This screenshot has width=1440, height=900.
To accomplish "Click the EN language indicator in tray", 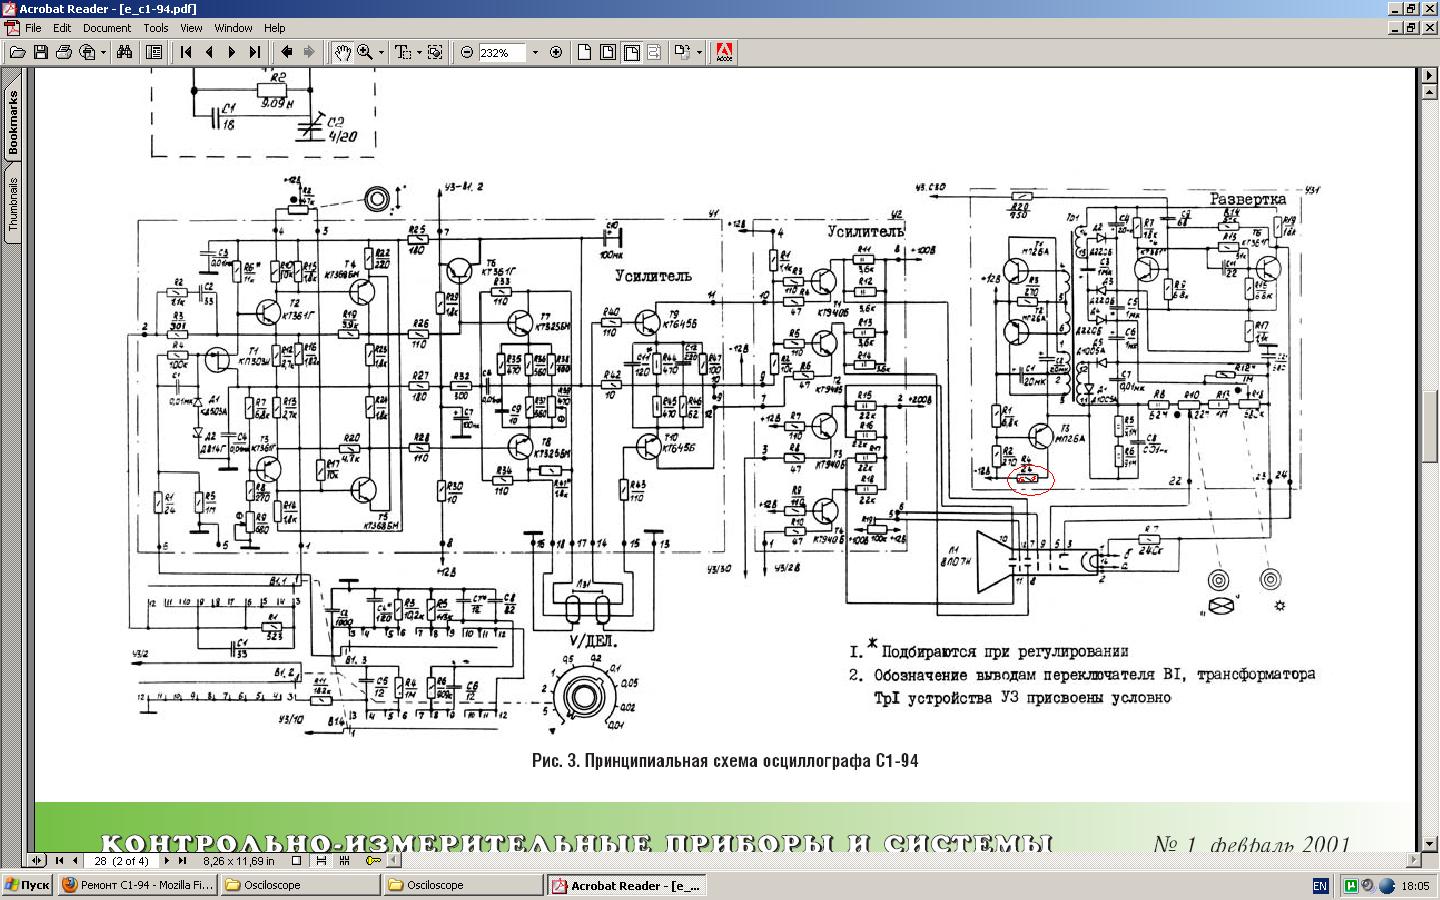I will coord(1320,886).
